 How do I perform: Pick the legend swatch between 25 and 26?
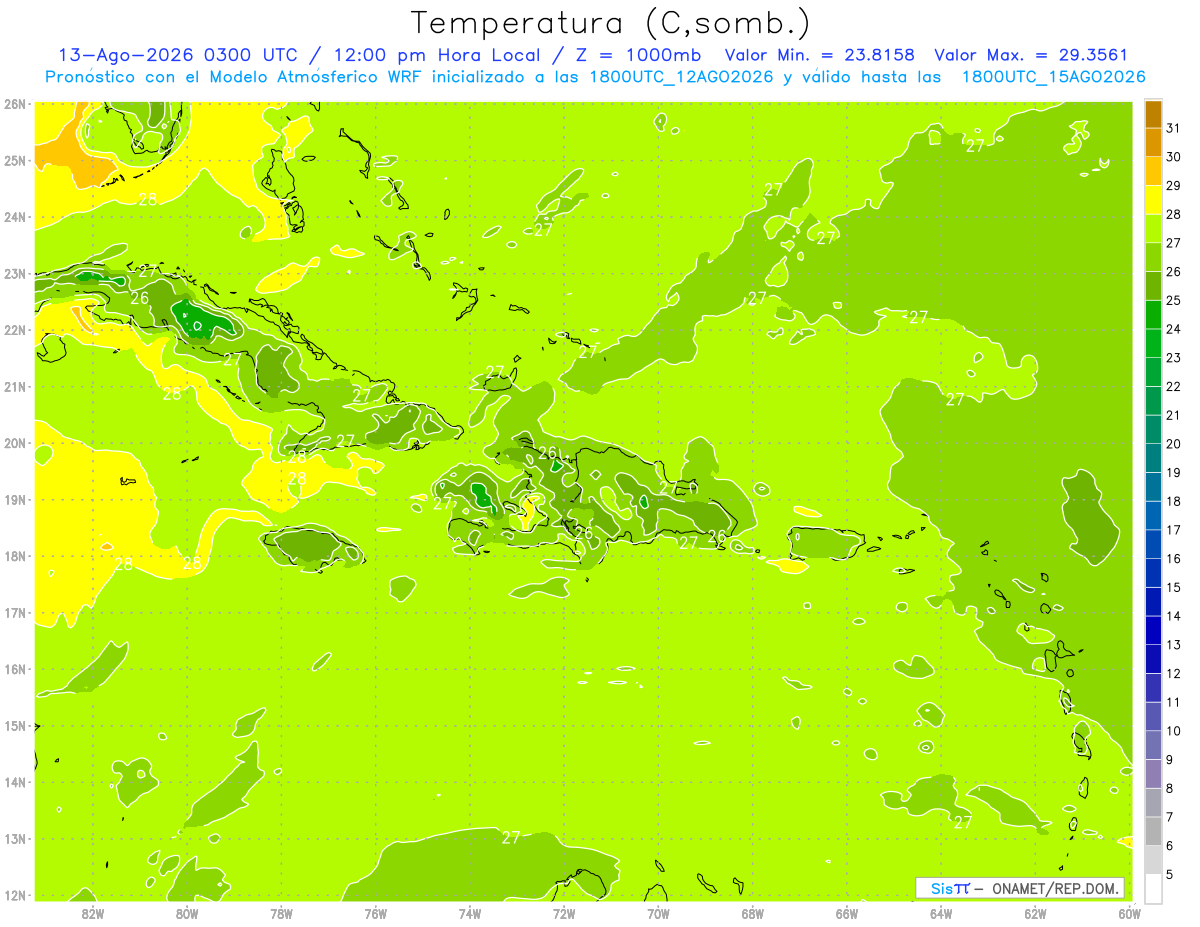coord(1153,286)
